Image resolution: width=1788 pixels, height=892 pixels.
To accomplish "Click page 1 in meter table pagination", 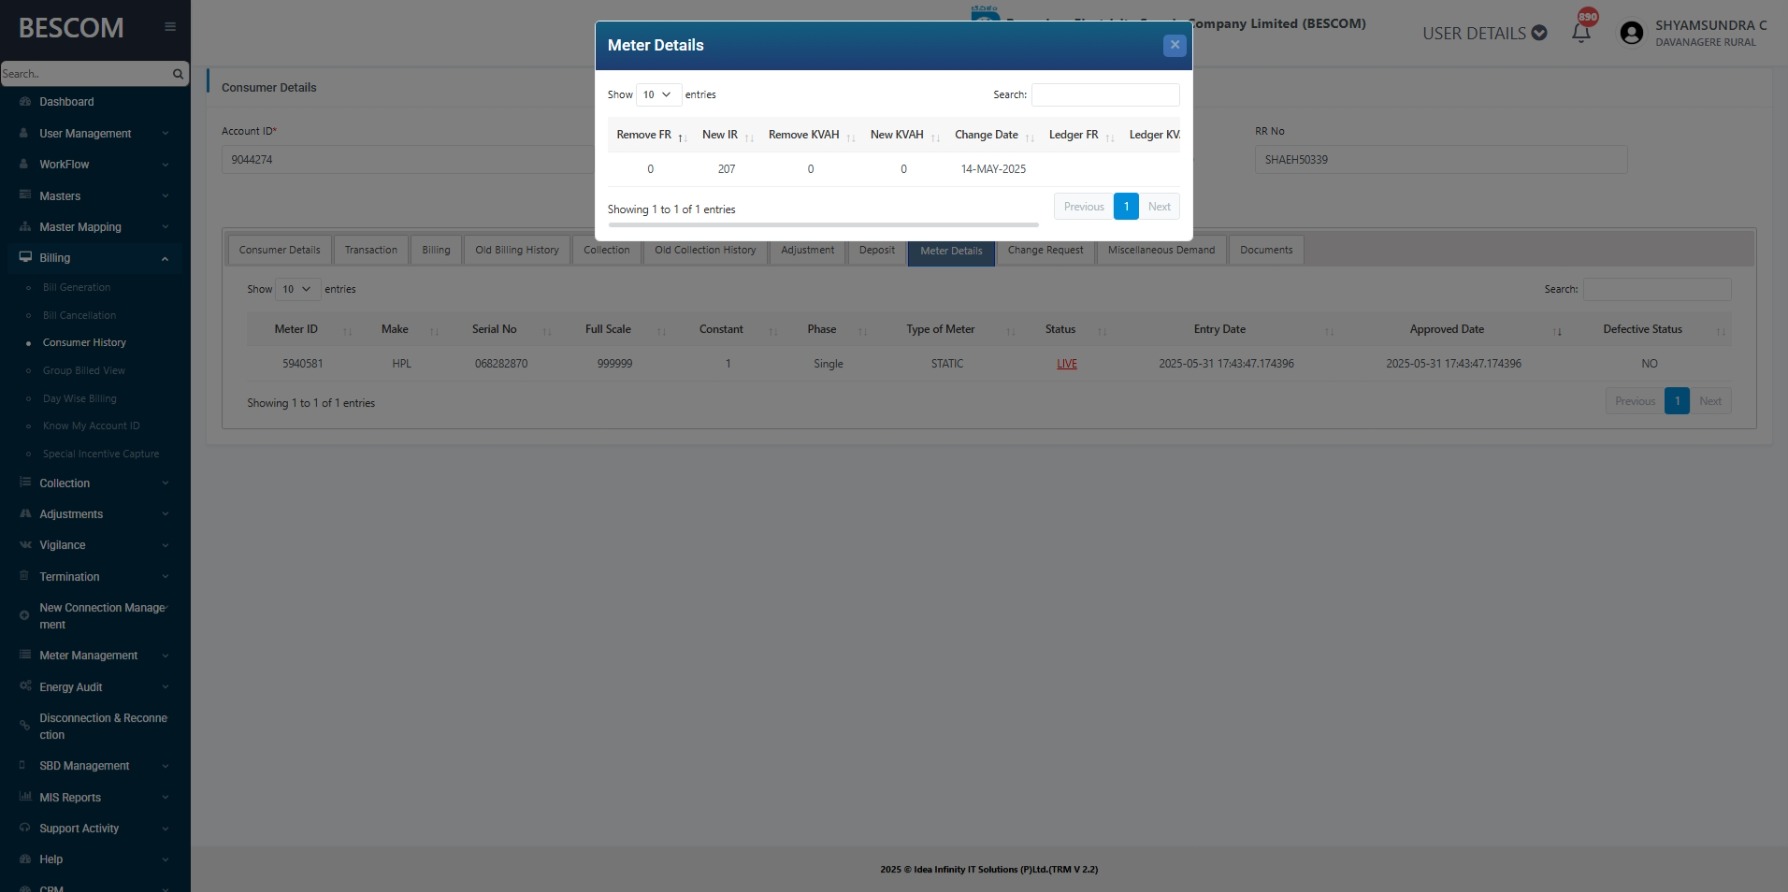I will click(x=1677, y=401).
